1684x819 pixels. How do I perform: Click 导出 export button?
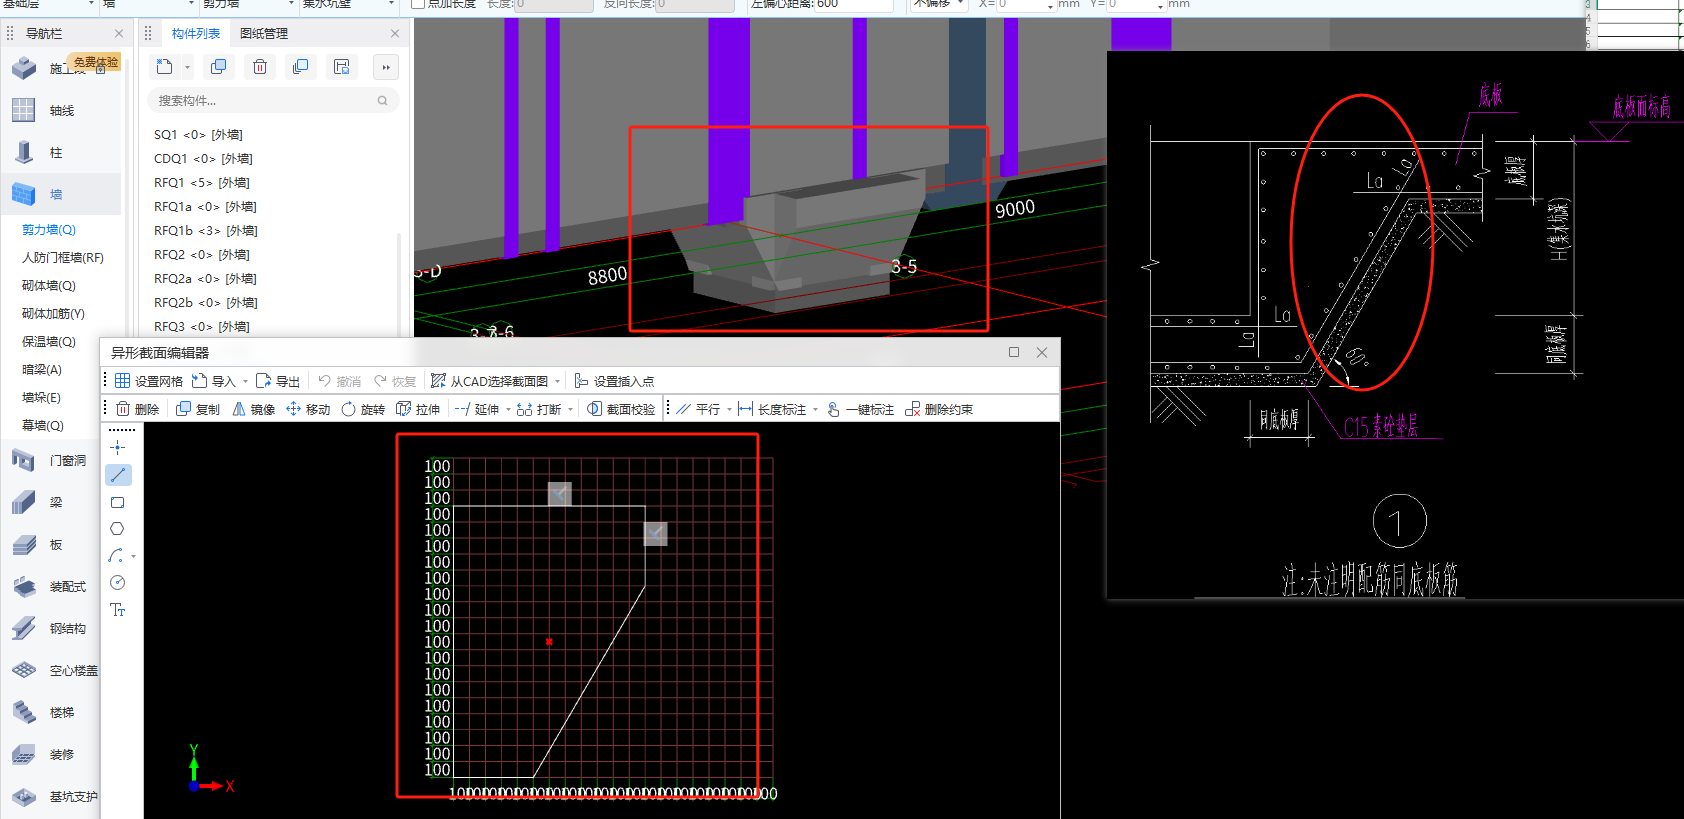[278, 381]
